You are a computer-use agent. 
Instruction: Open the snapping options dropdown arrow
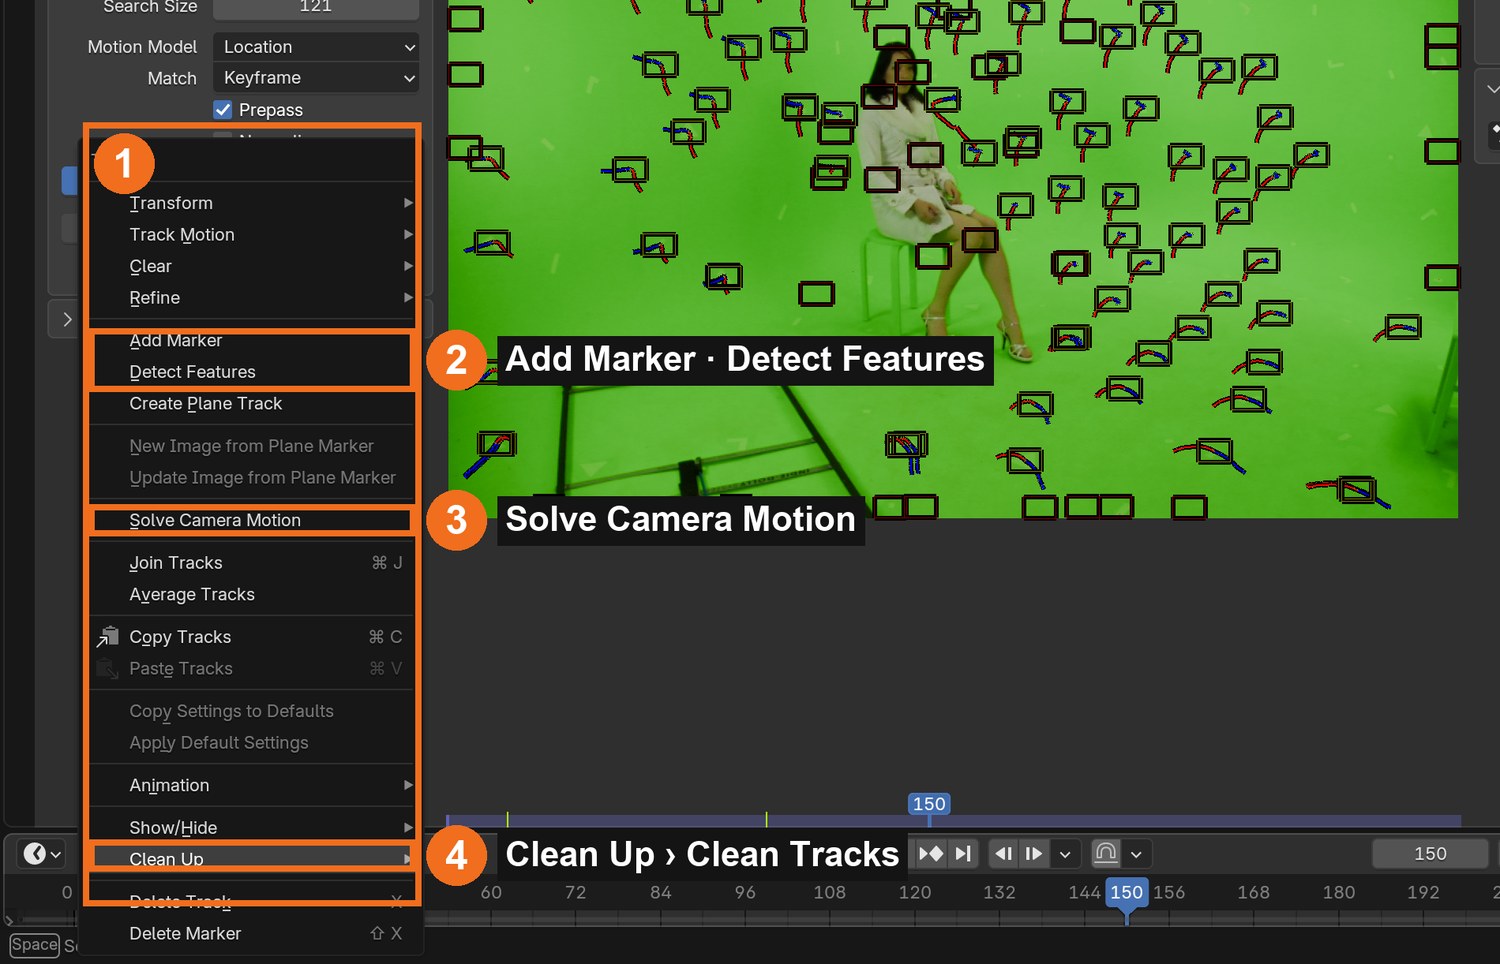coord(1136,854)
